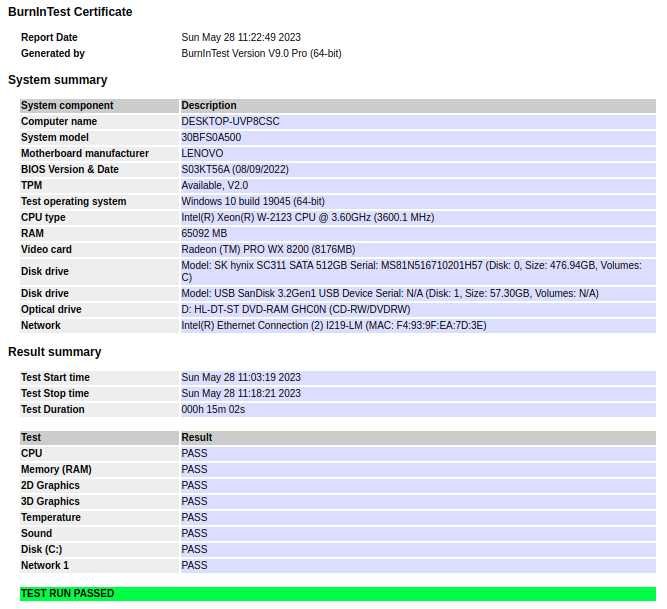Select optical drive HL-DT-ST DVD-RAM GHC0N value
This screenshot has width=667, height=609.
296,310
